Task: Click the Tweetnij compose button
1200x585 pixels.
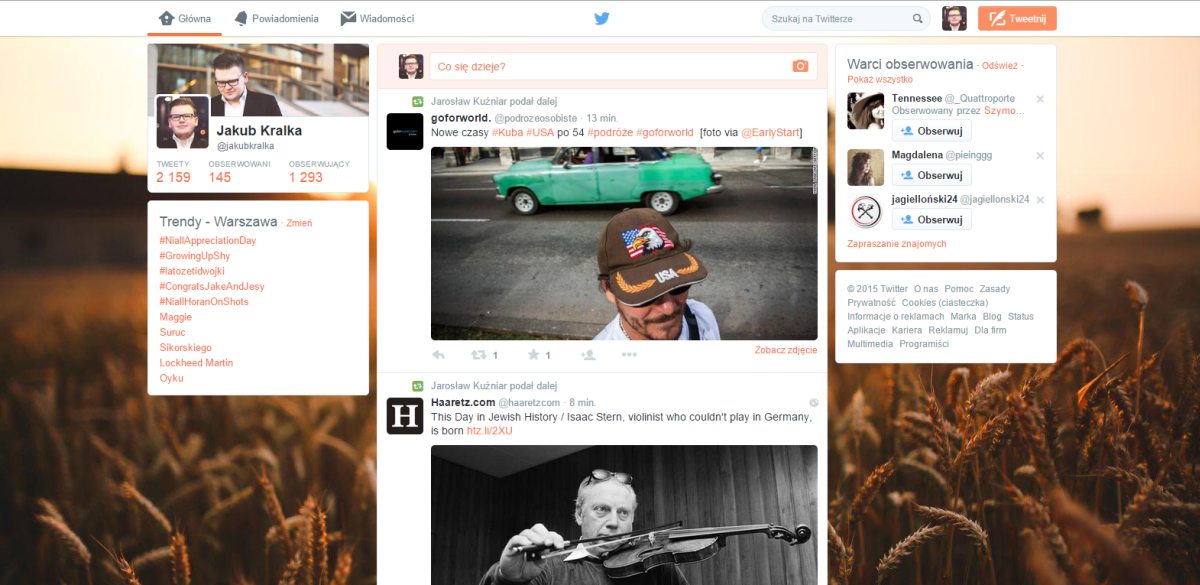Action: click(x=1017, y=18)
